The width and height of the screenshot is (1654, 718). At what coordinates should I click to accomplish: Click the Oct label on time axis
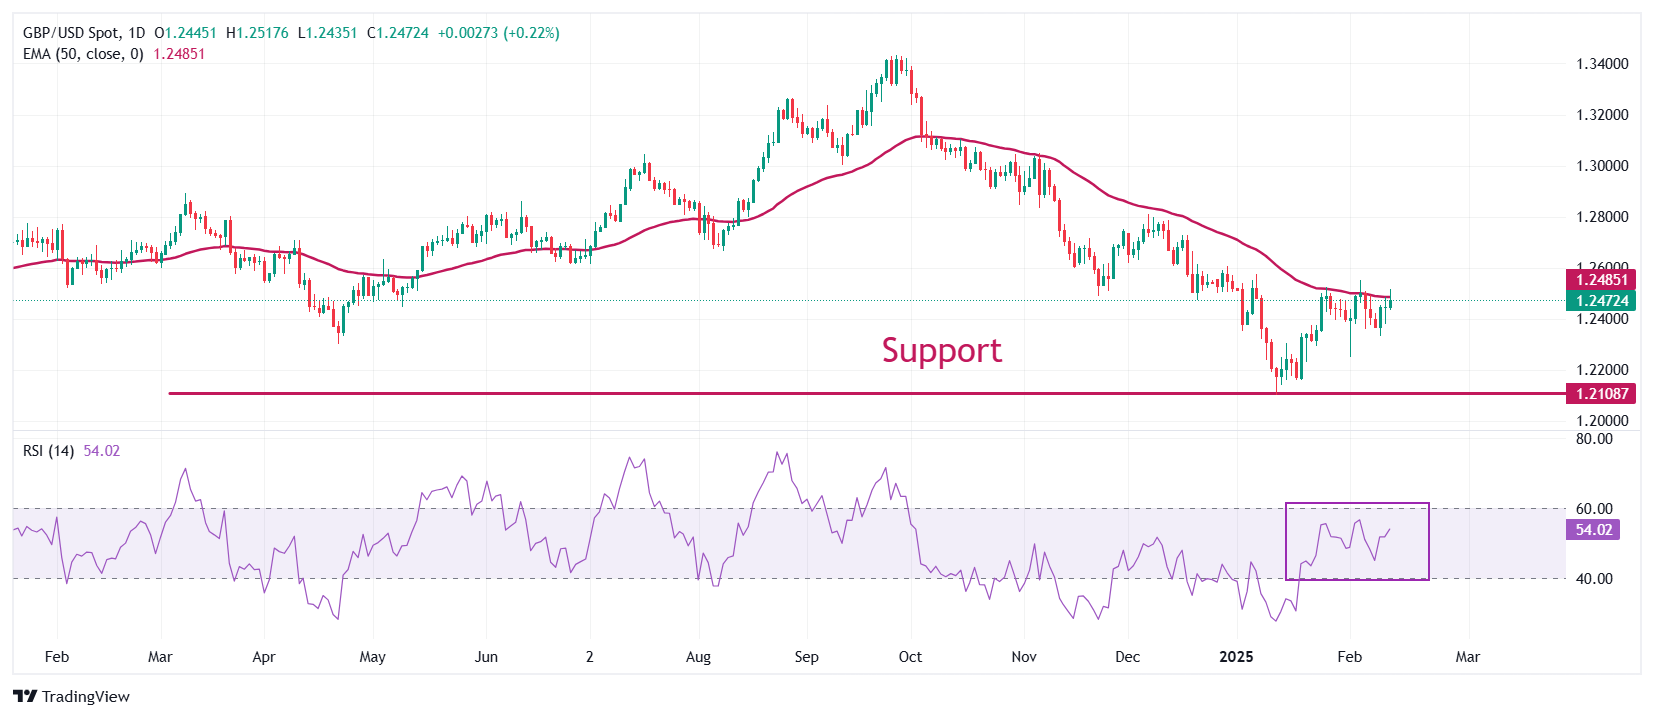910,657
